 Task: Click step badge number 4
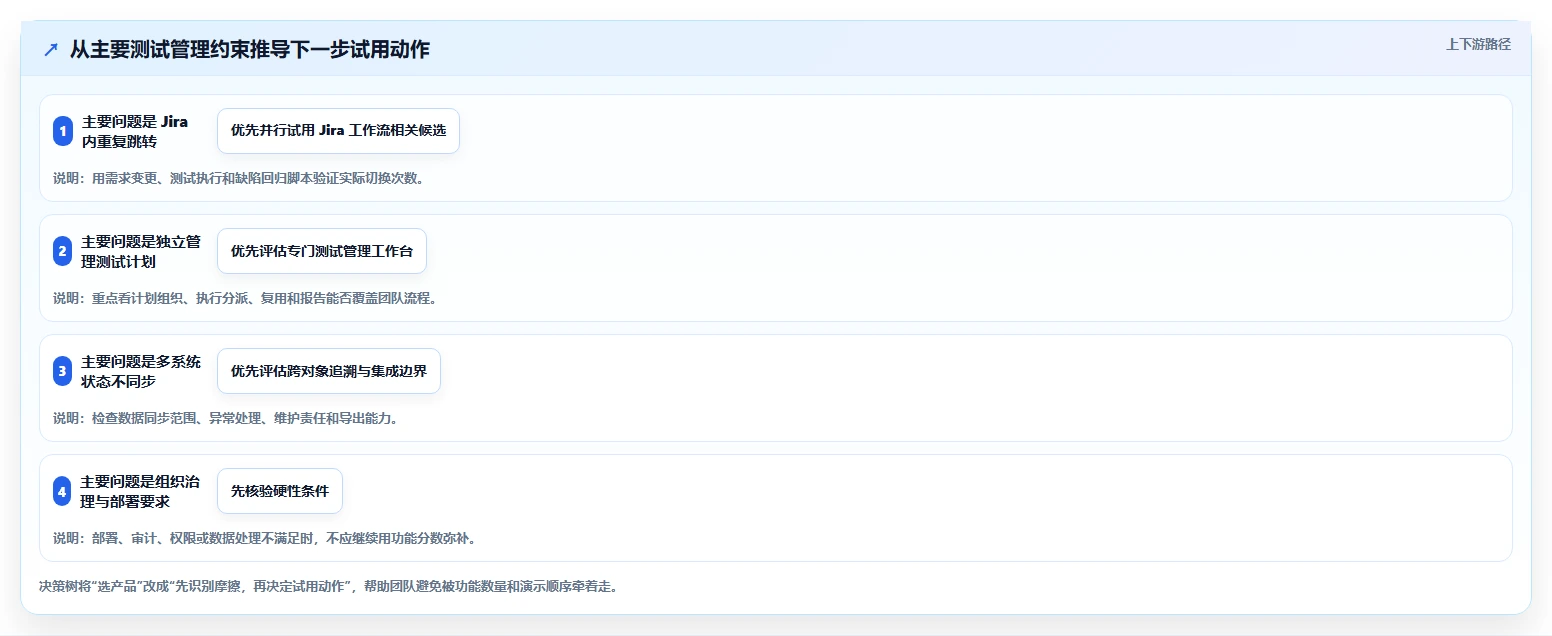tap(63, 491)
